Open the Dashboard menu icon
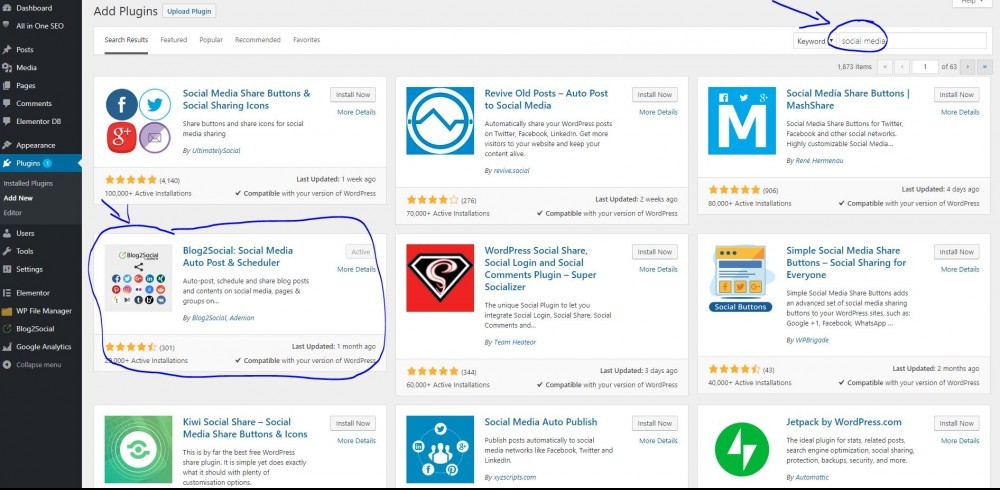1000x490 pixels. [6, 8]
